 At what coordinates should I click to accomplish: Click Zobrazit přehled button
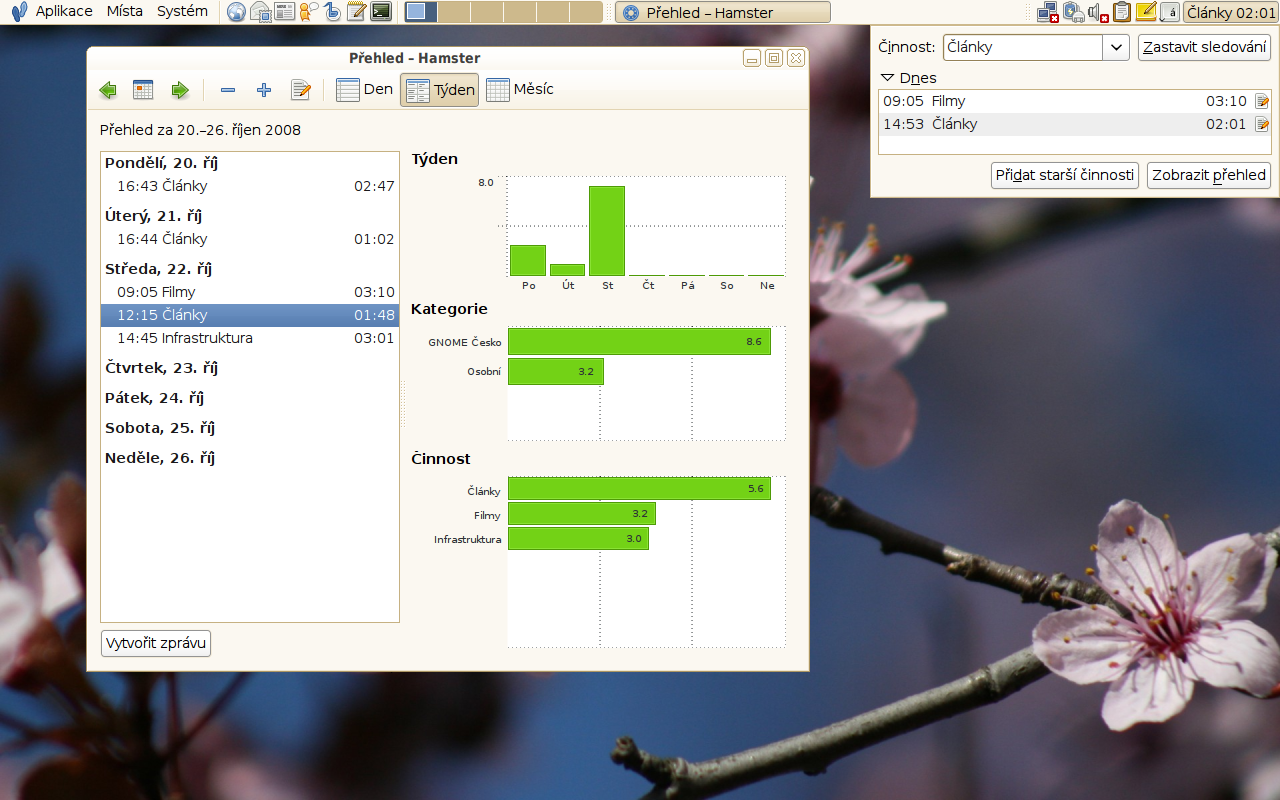point(1209,175)
